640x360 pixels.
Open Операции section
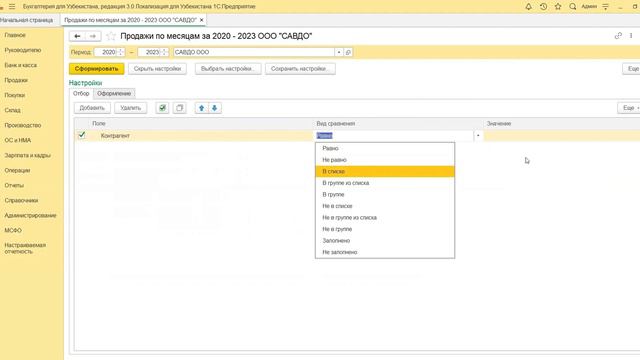(x=17, y=170)
